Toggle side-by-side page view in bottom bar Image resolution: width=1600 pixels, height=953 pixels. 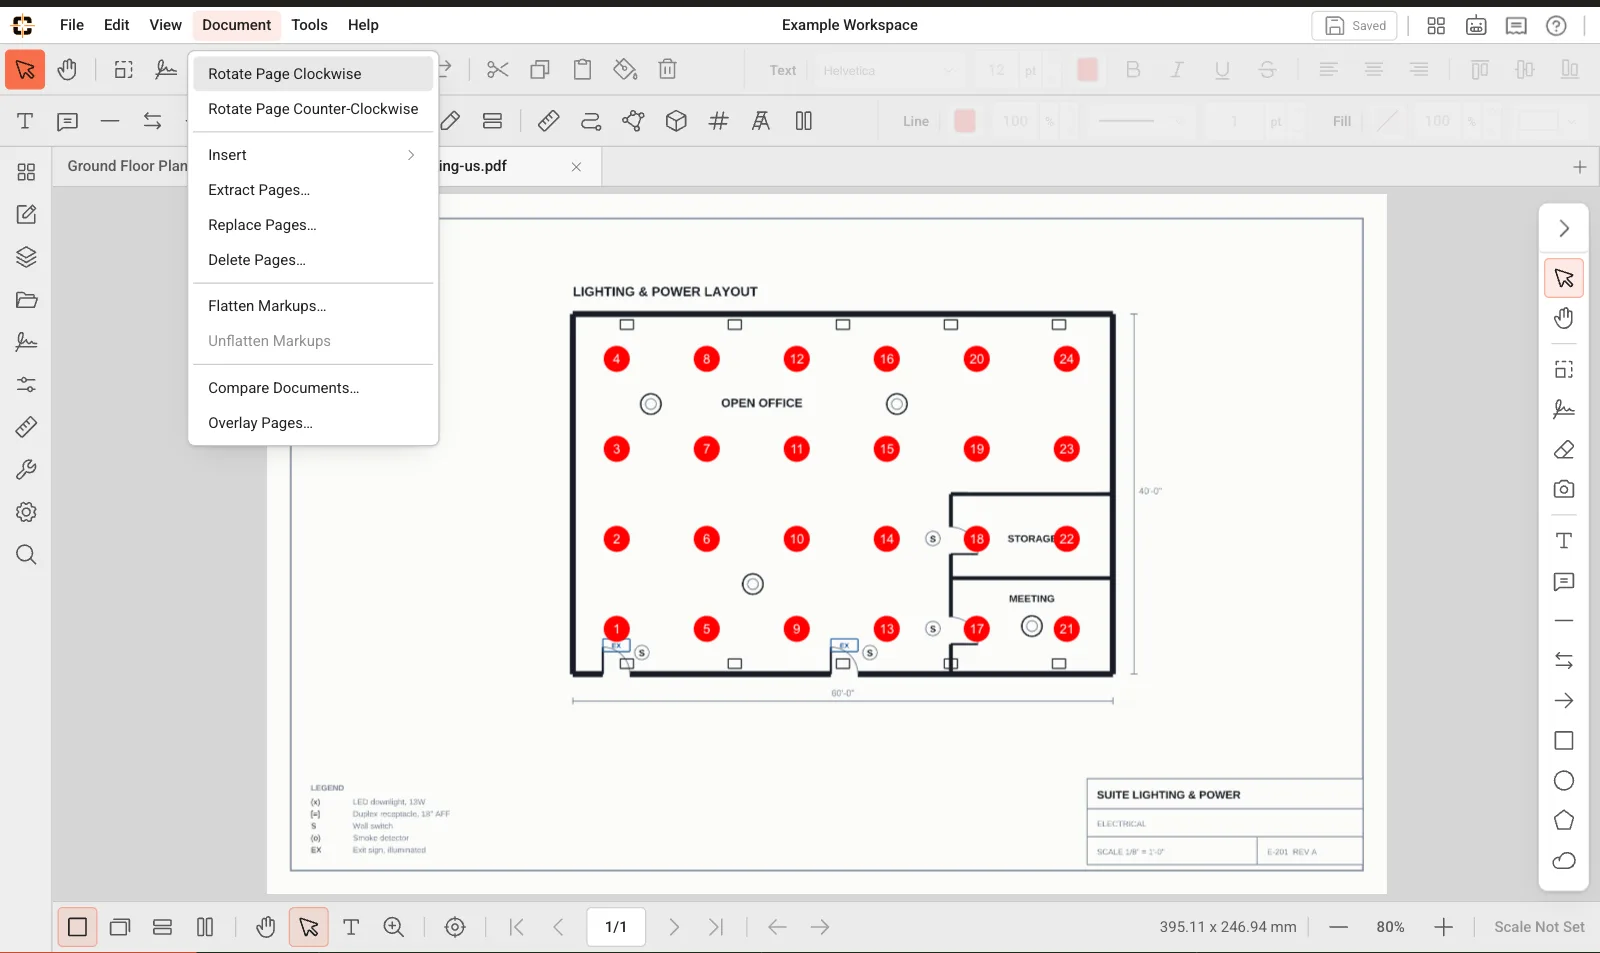tap(205, 927)
